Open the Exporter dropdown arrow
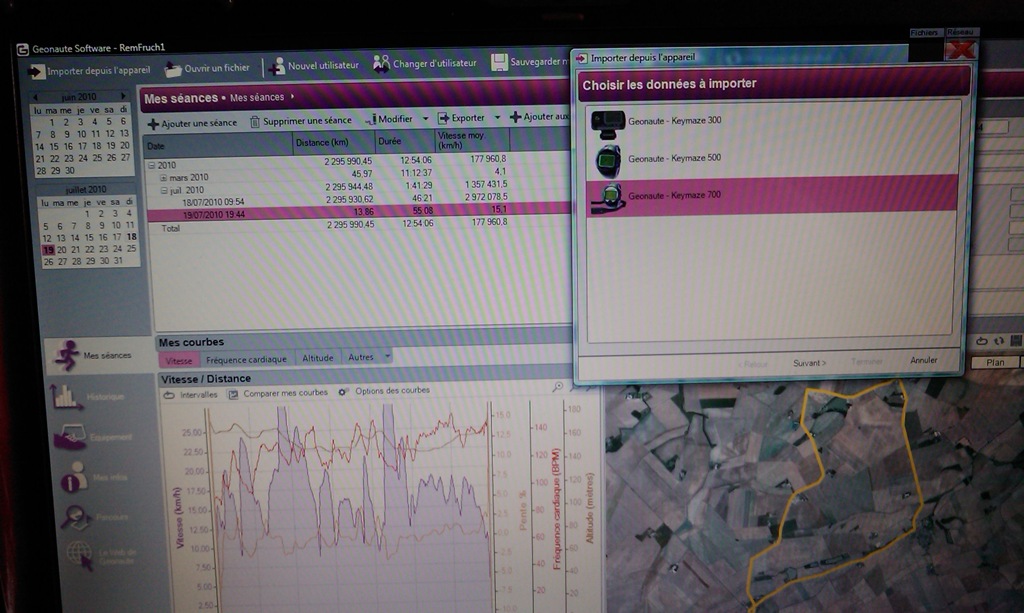Viewport: 1024px width, 613px height. point(497,118)
